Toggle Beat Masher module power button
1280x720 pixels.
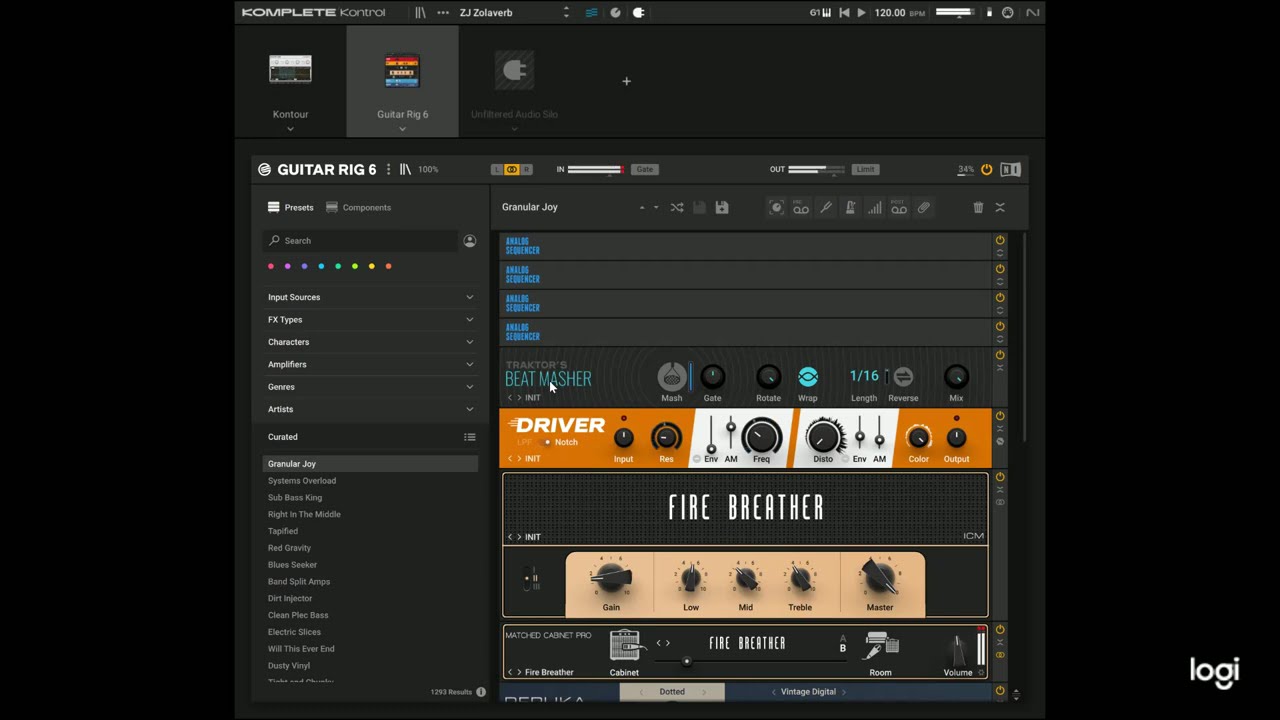tap(999, 355)
